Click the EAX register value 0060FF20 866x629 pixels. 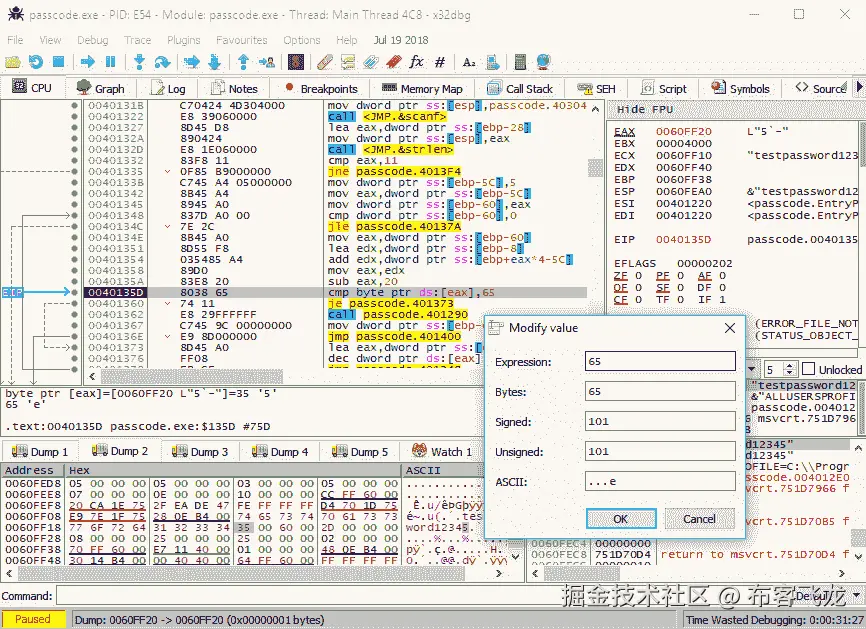click(x=684, y=131)
